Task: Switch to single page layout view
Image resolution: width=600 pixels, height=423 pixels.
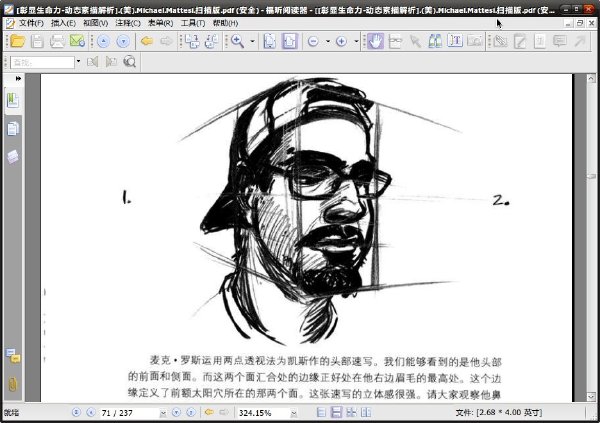Action: 321,412
